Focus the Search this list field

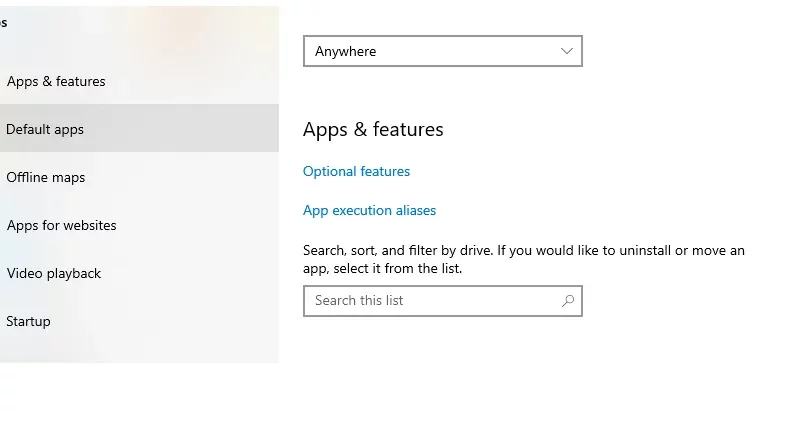click(x=443, y=301)
